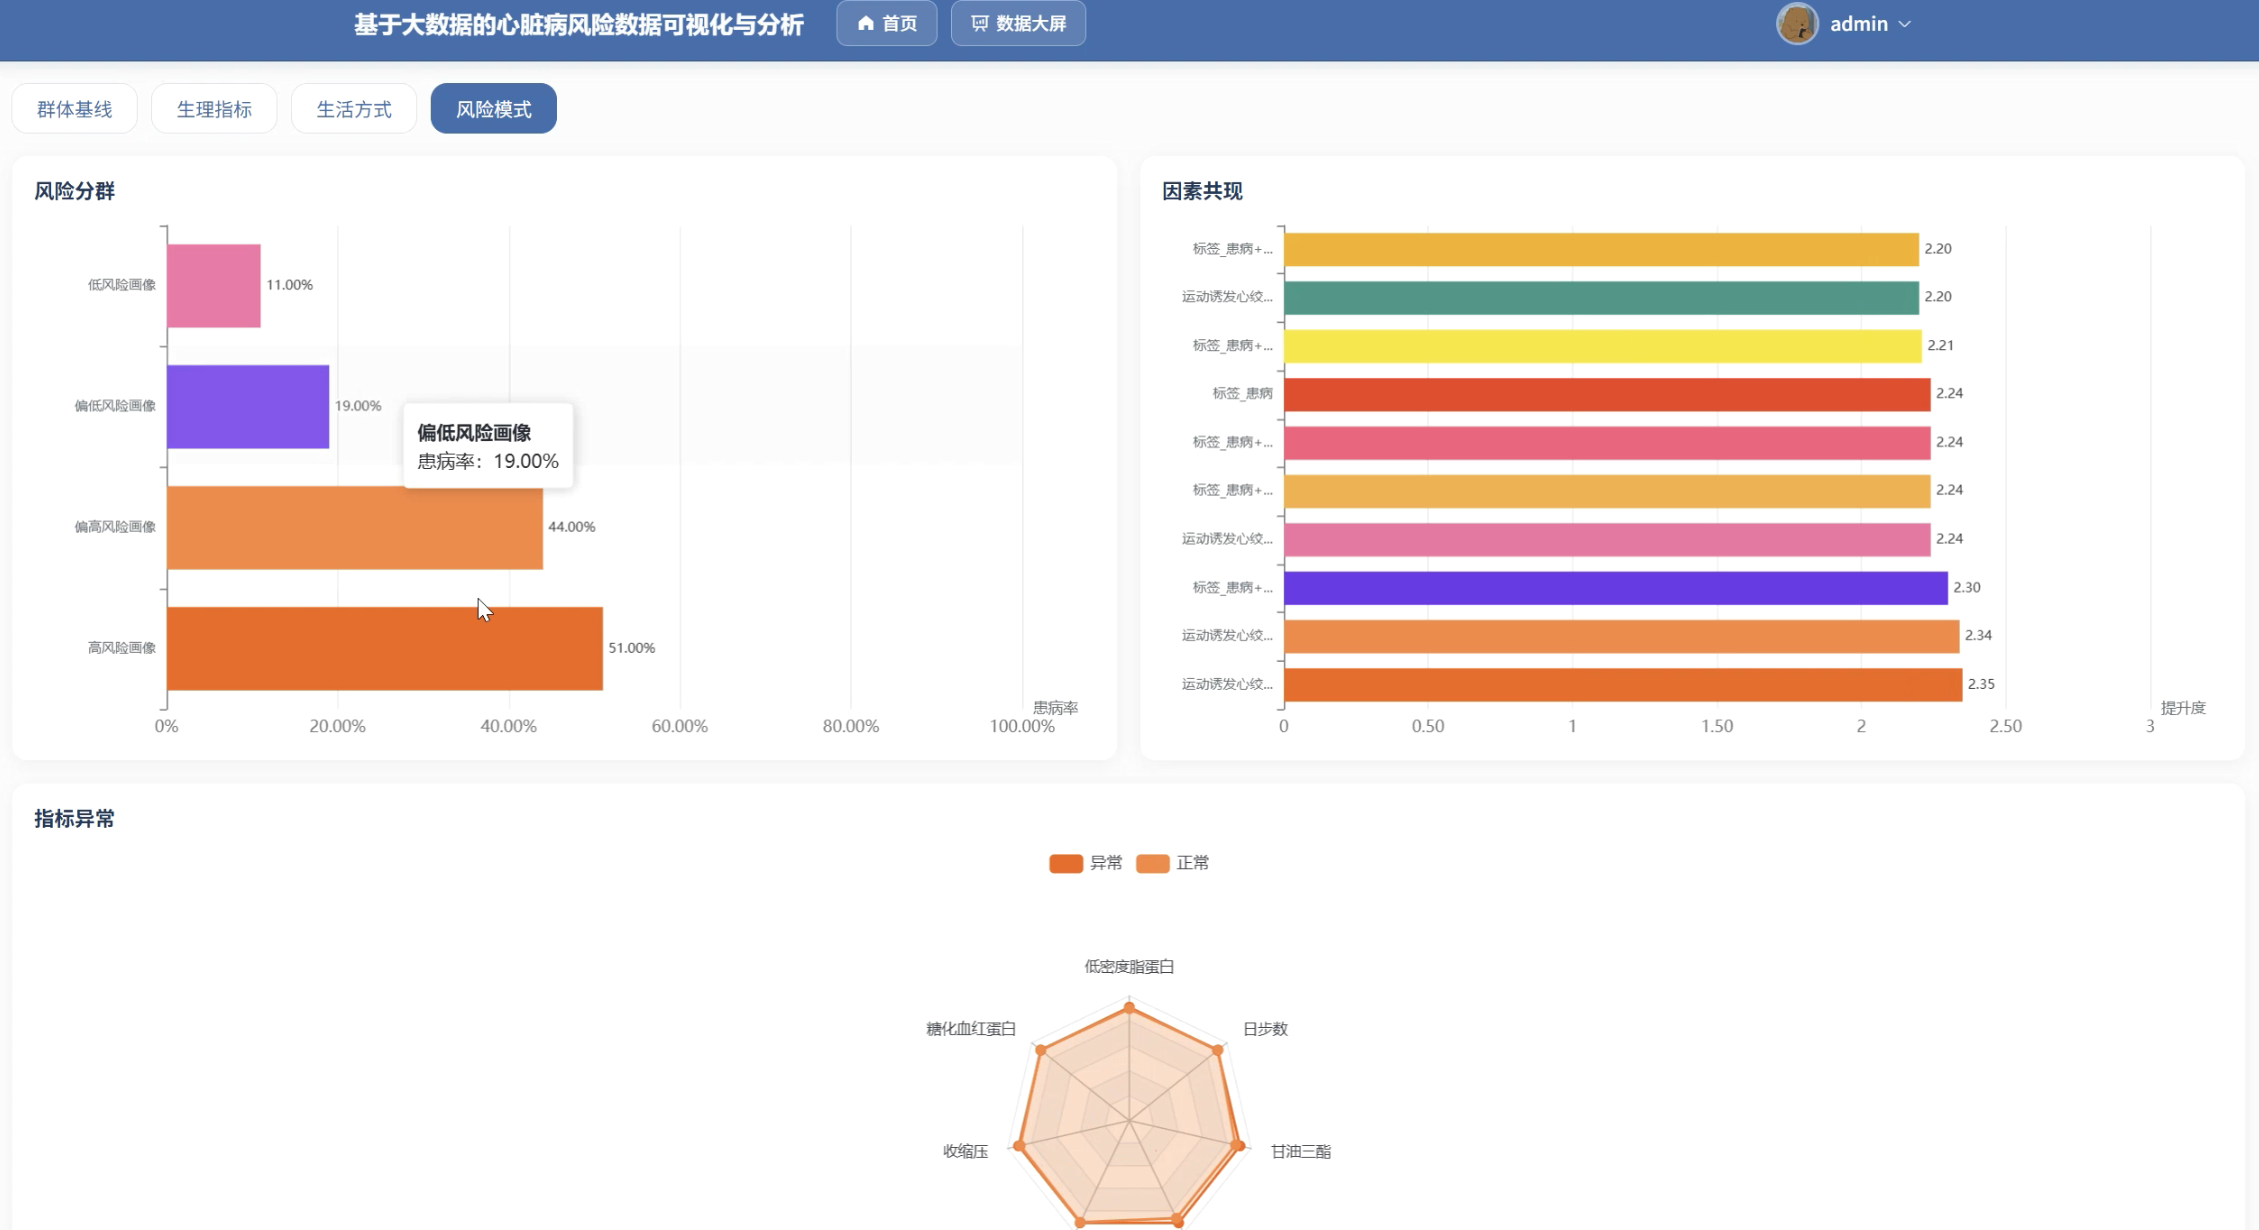The height and width of the screenshot is (1230, 2259).
Task: Click the 44.00% value label
Action: point(572,527)
